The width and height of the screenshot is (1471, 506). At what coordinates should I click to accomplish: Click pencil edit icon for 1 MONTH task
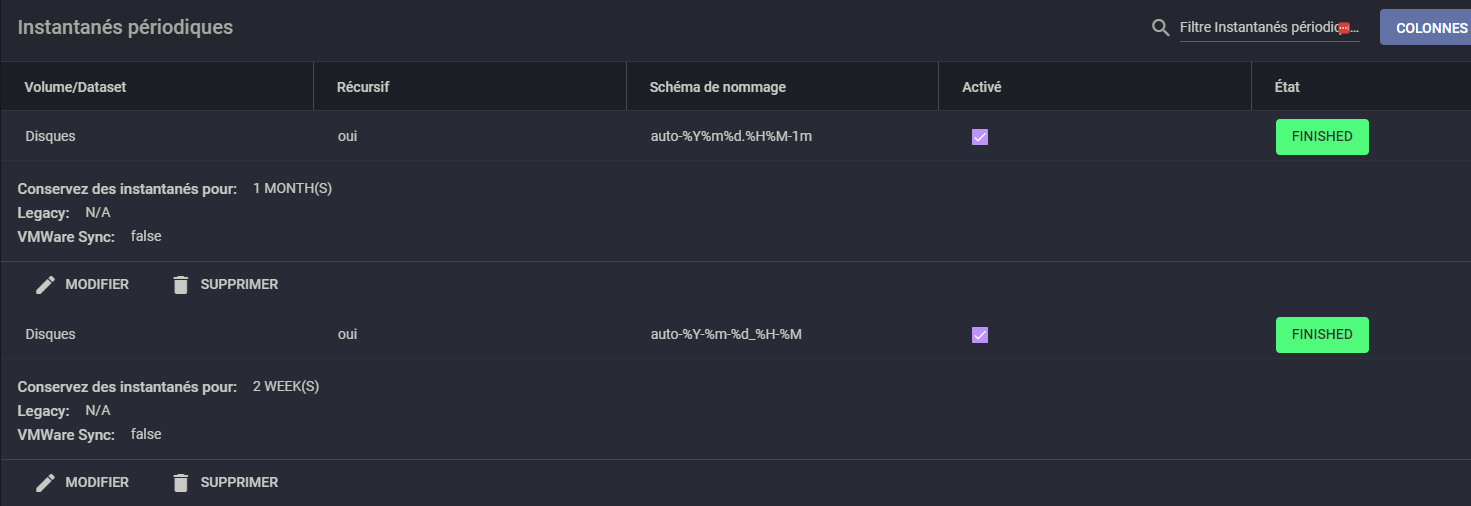tap(45, 285)
